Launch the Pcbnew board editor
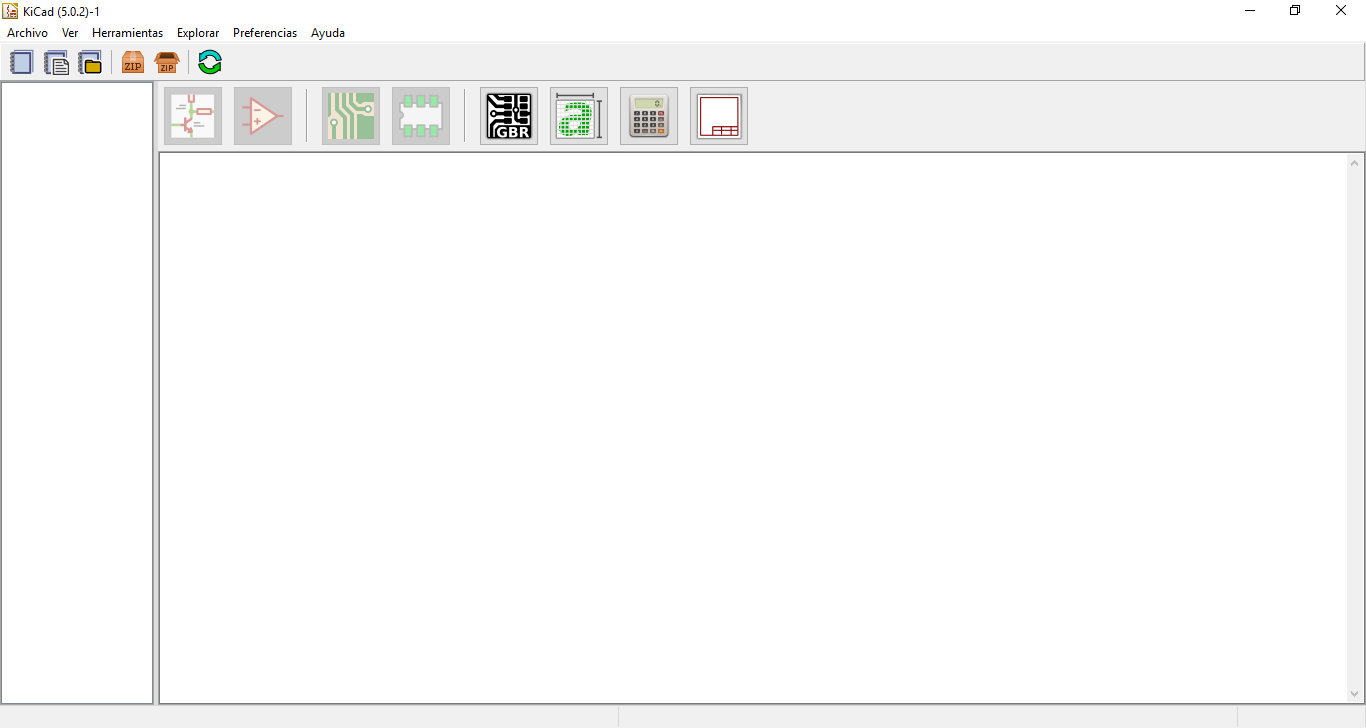Image resolution: width=1366 pixels, height=728 pixels. pyautogui.click(x=351, y=116)
